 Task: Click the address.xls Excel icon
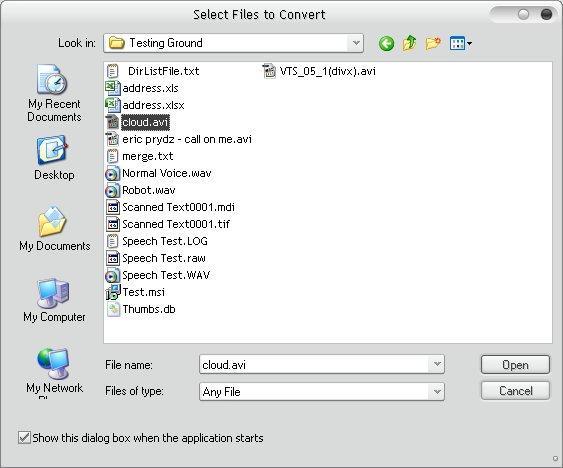[112, 88]
